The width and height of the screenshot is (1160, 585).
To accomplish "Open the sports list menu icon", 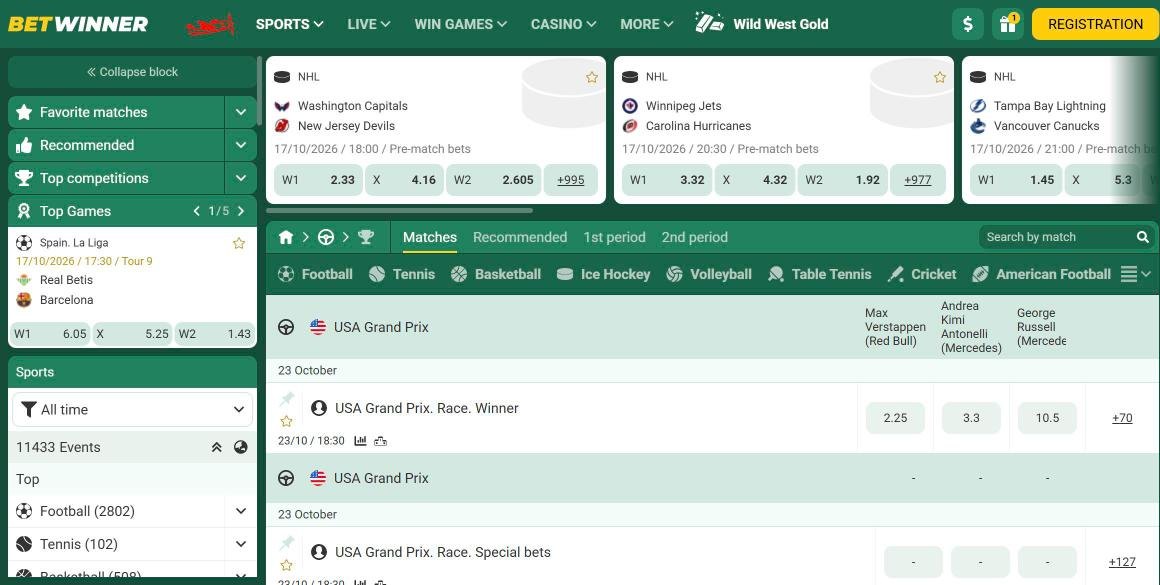I will click(1136, 274).
